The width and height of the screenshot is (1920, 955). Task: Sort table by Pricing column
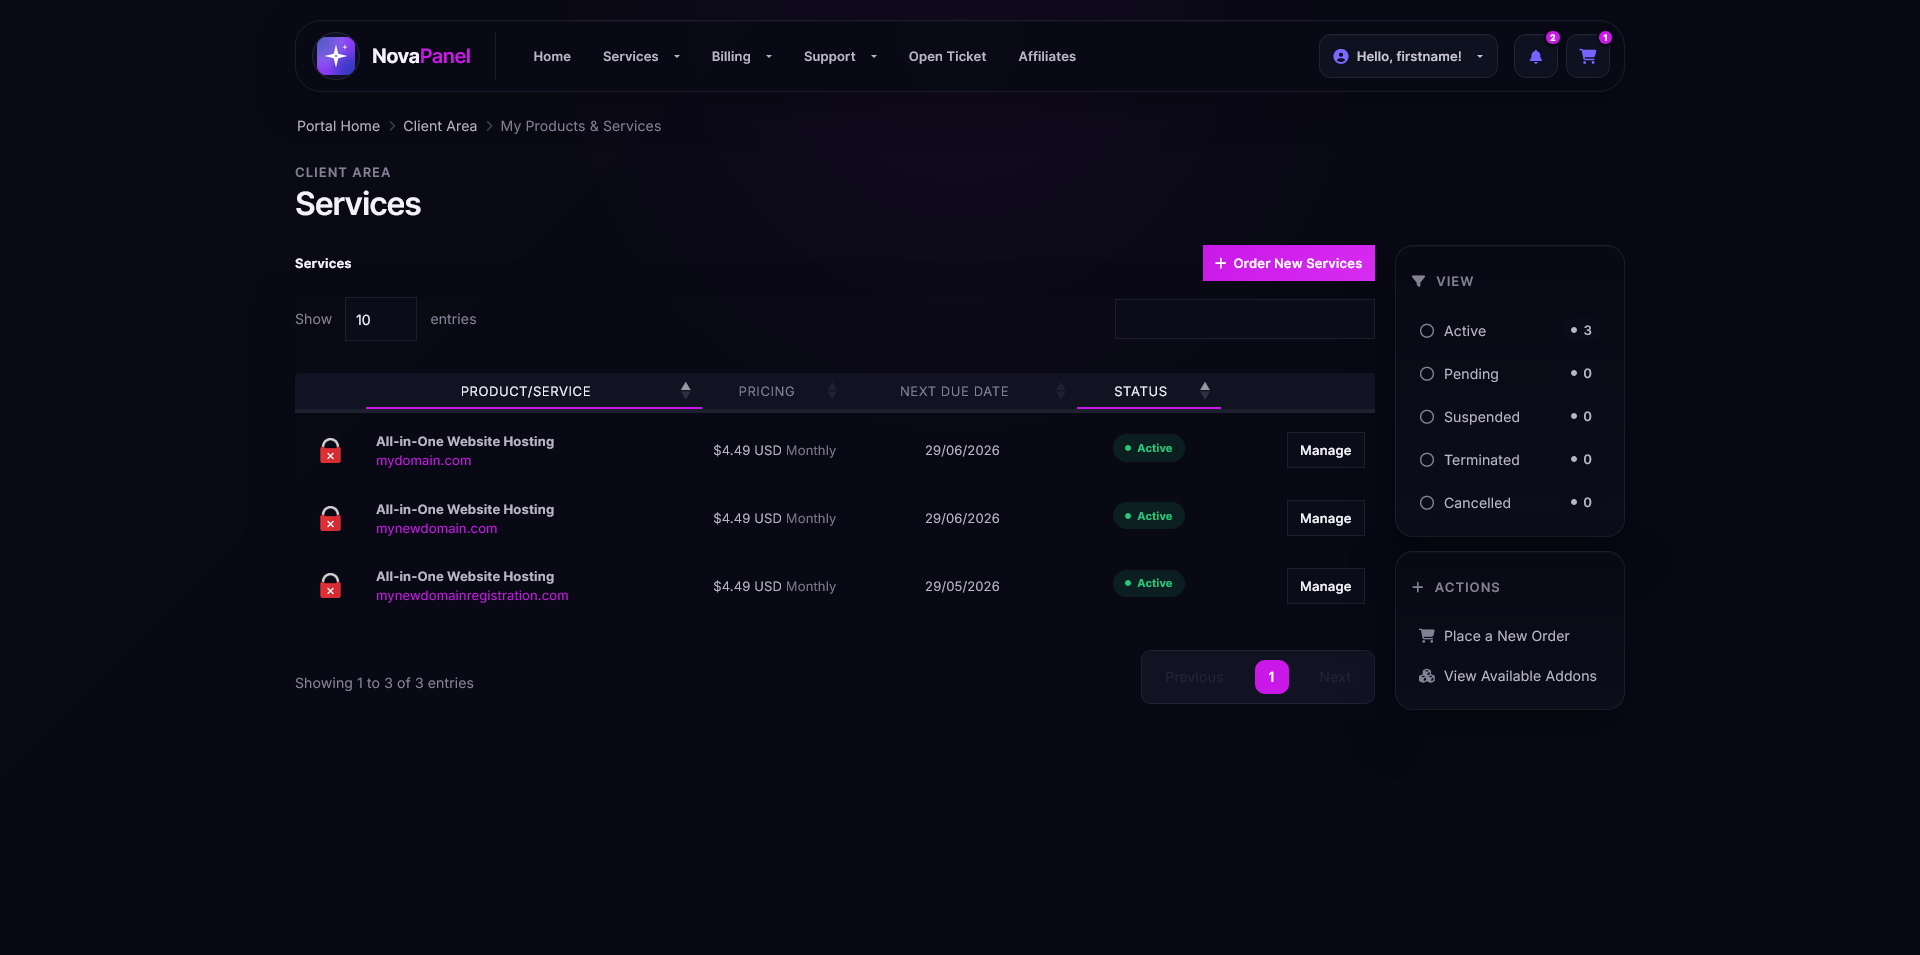coord(775,391)
